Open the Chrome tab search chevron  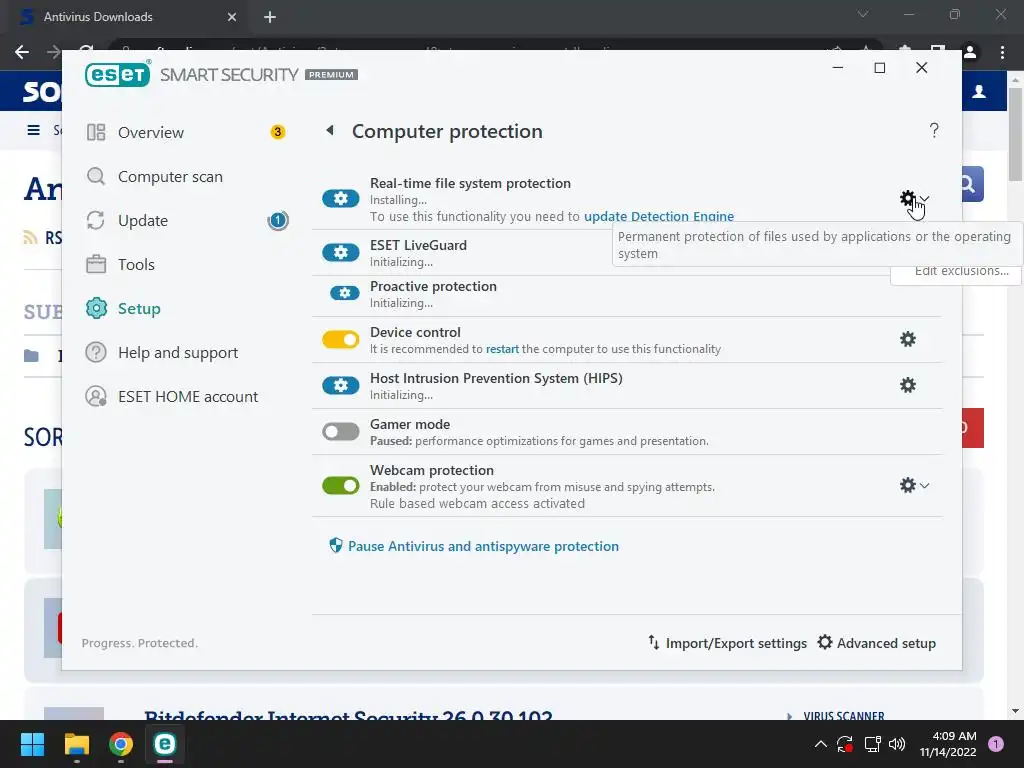click(863, 14)
